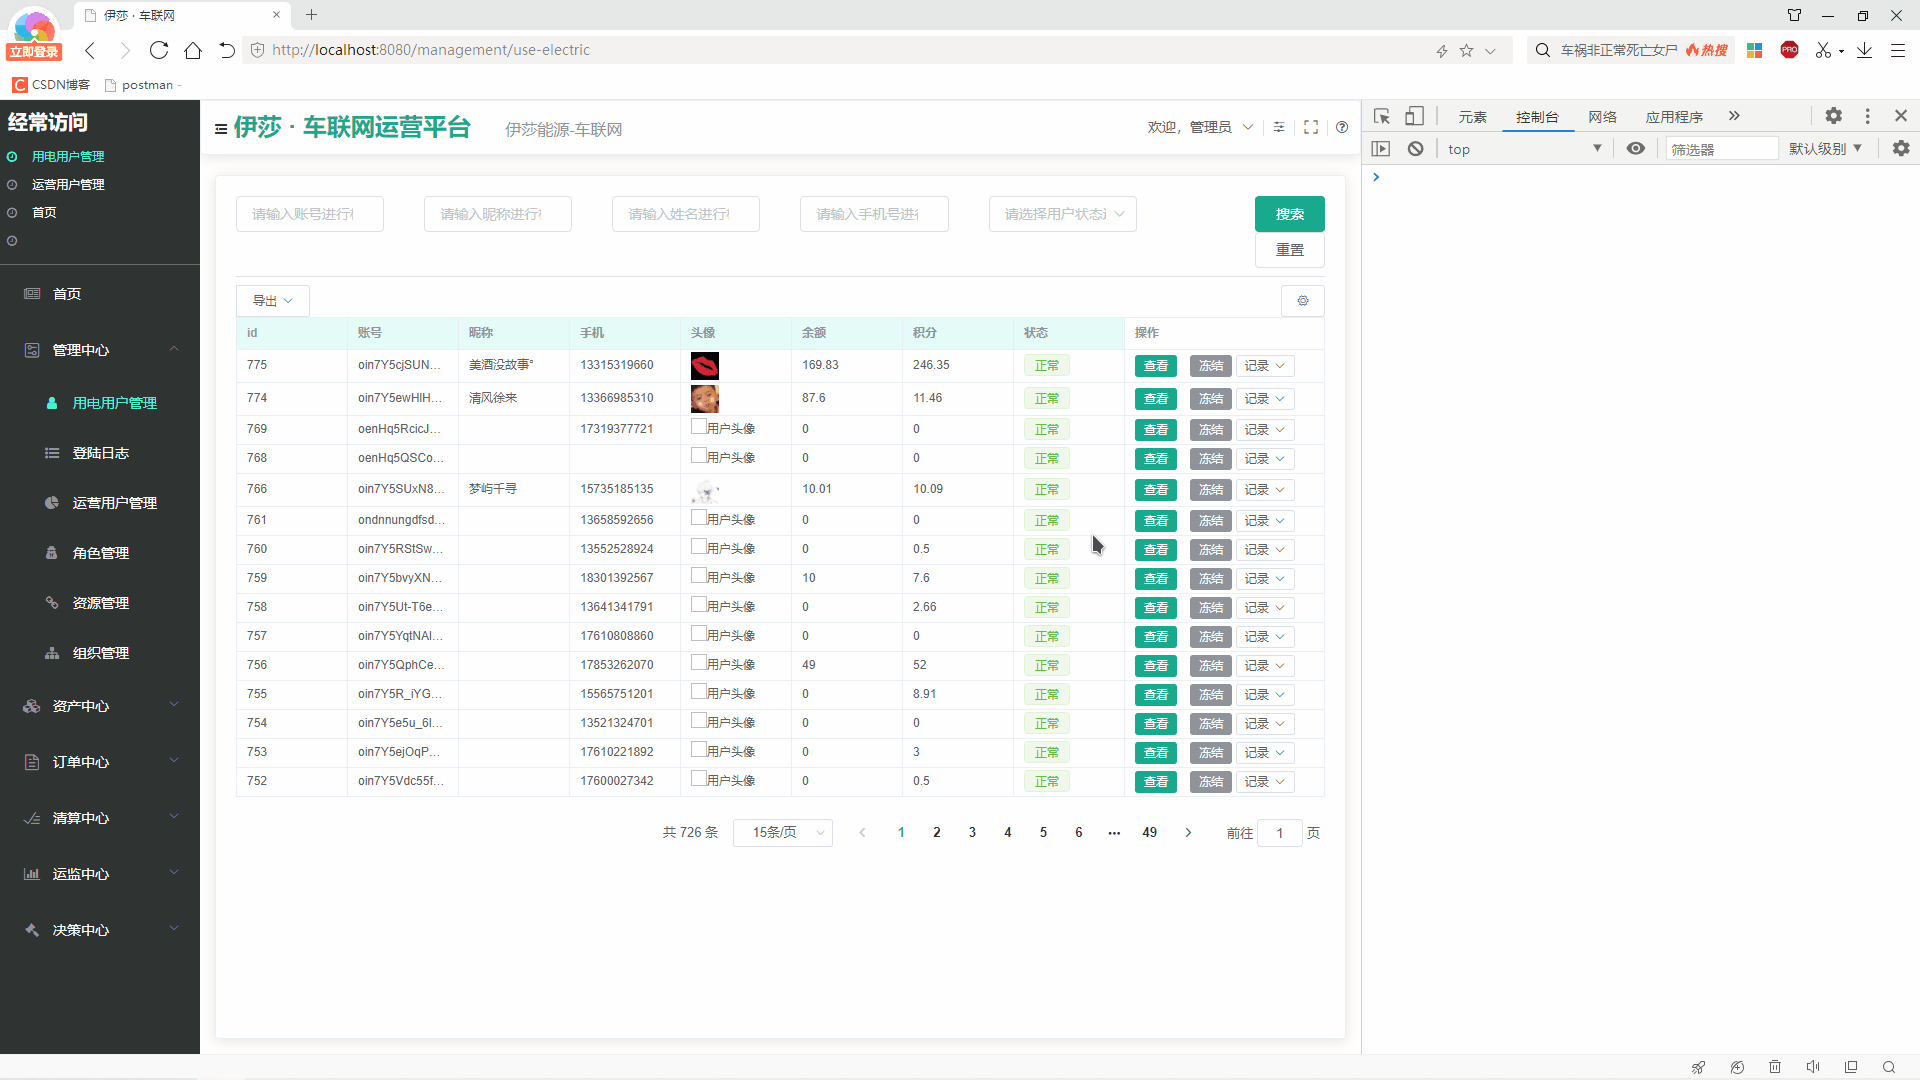This screenshot has width=1920, height=1080.
Task: Click browser home icon
Action: pyautogui.click(x=193, y=50)
